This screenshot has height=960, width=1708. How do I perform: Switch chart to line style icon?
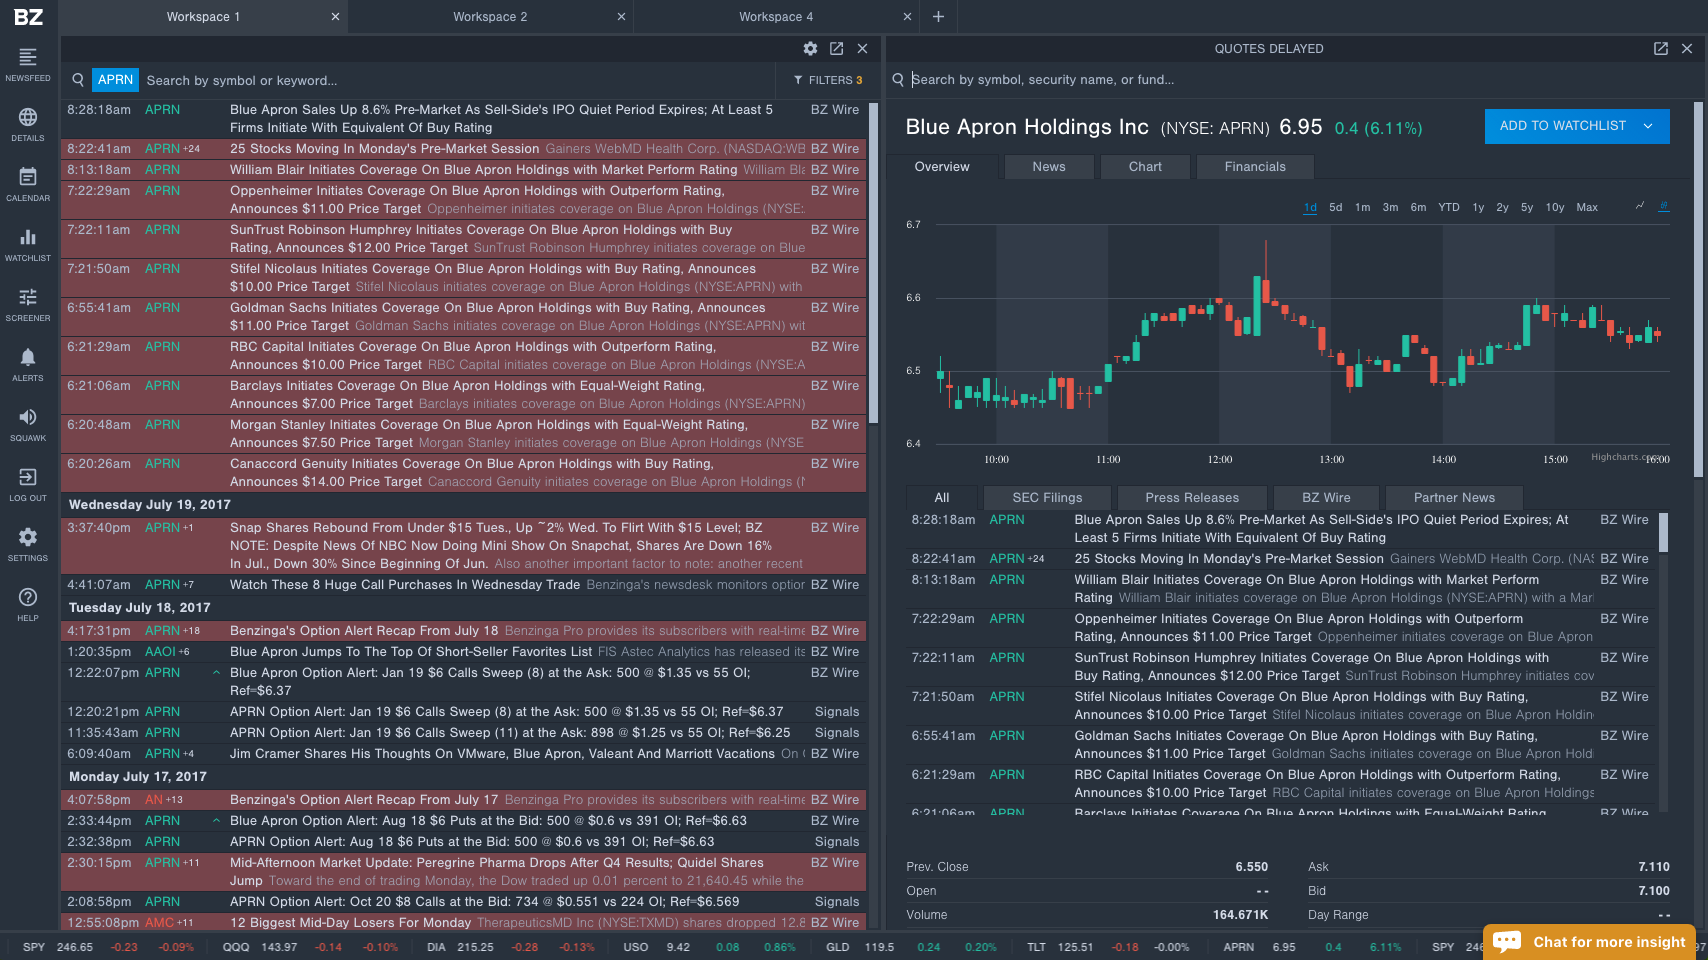point(1640,206)
